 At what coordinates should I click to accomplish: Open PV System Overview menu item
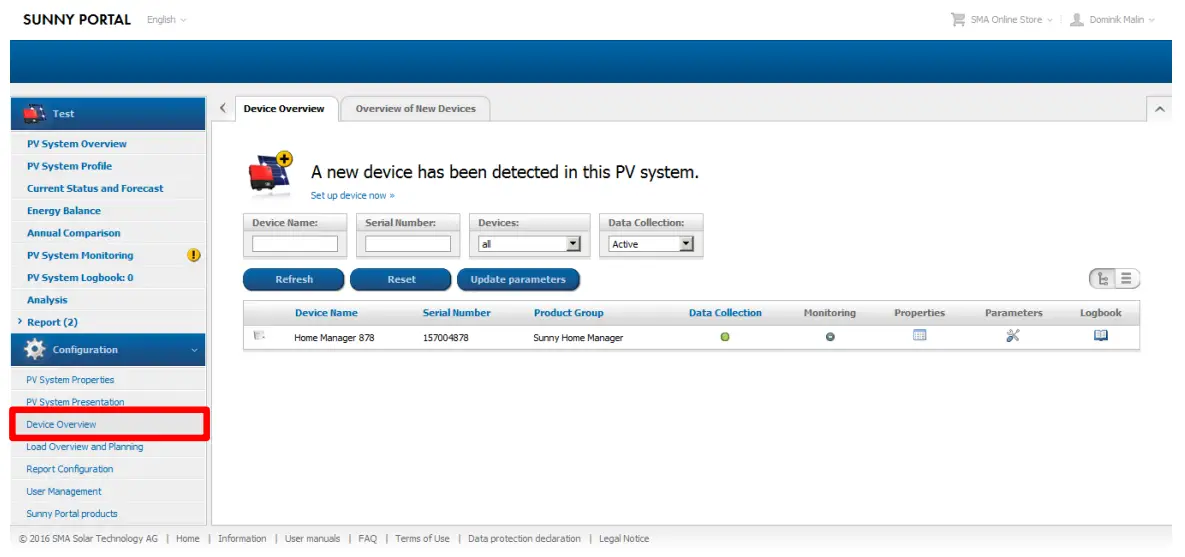[77, 144]
